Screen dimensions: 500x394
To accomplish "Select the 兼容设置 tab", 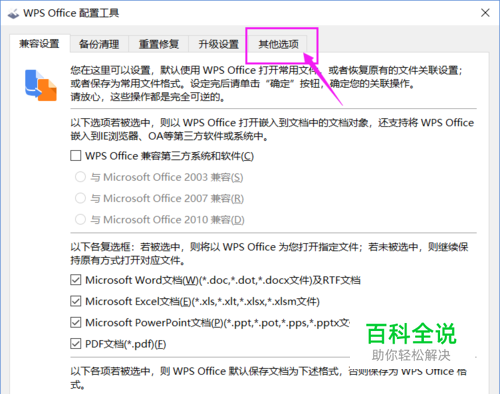I will coord(39,43).
